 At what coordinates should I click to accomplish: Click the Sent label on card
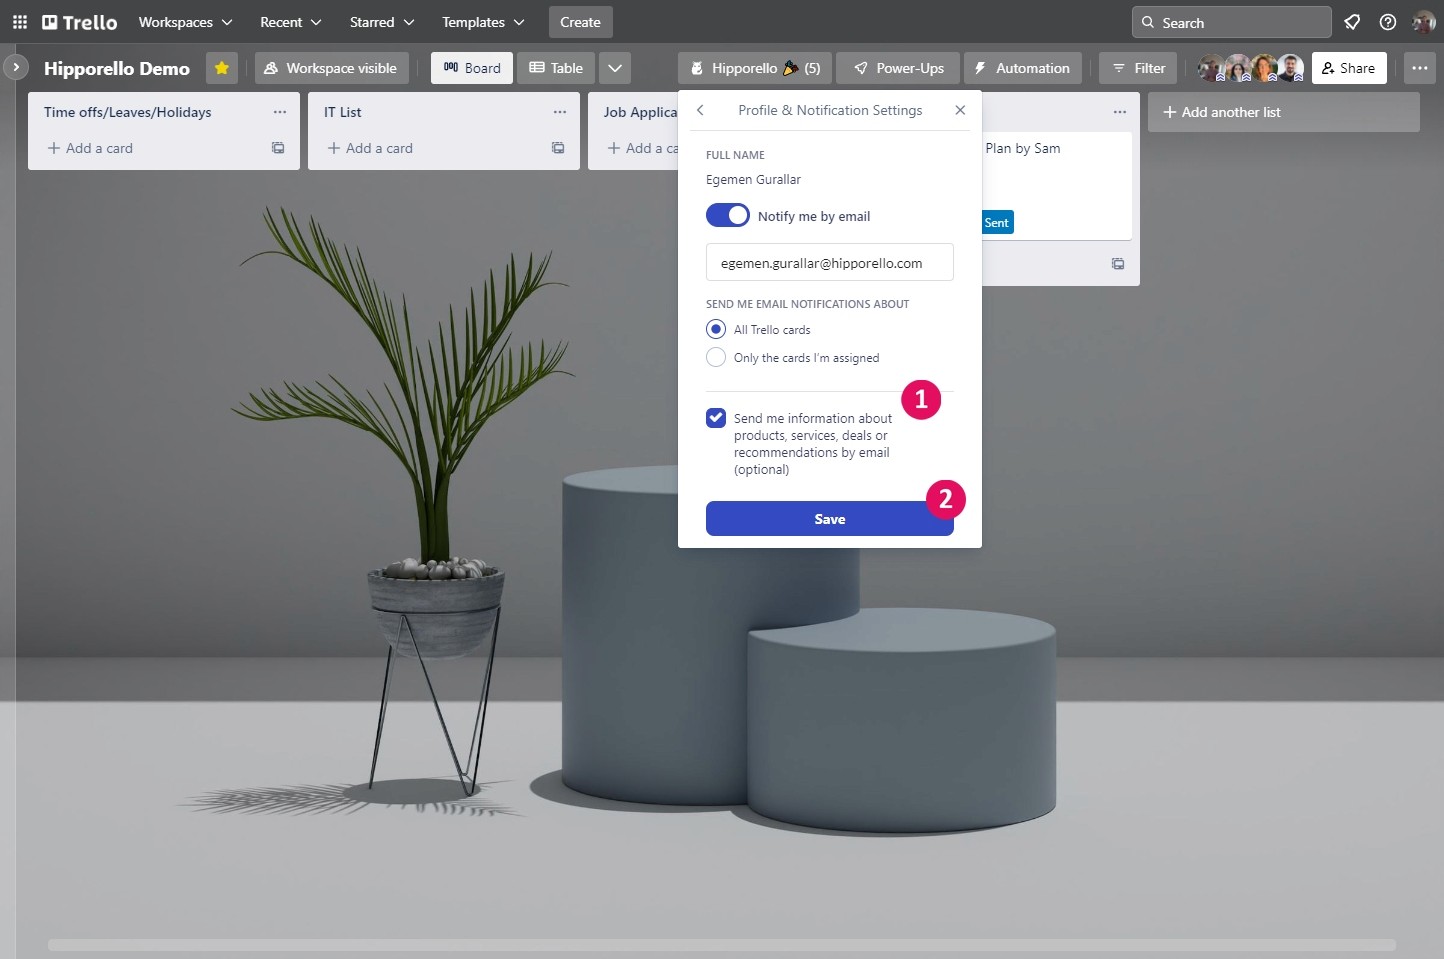(x=997, y=222)
